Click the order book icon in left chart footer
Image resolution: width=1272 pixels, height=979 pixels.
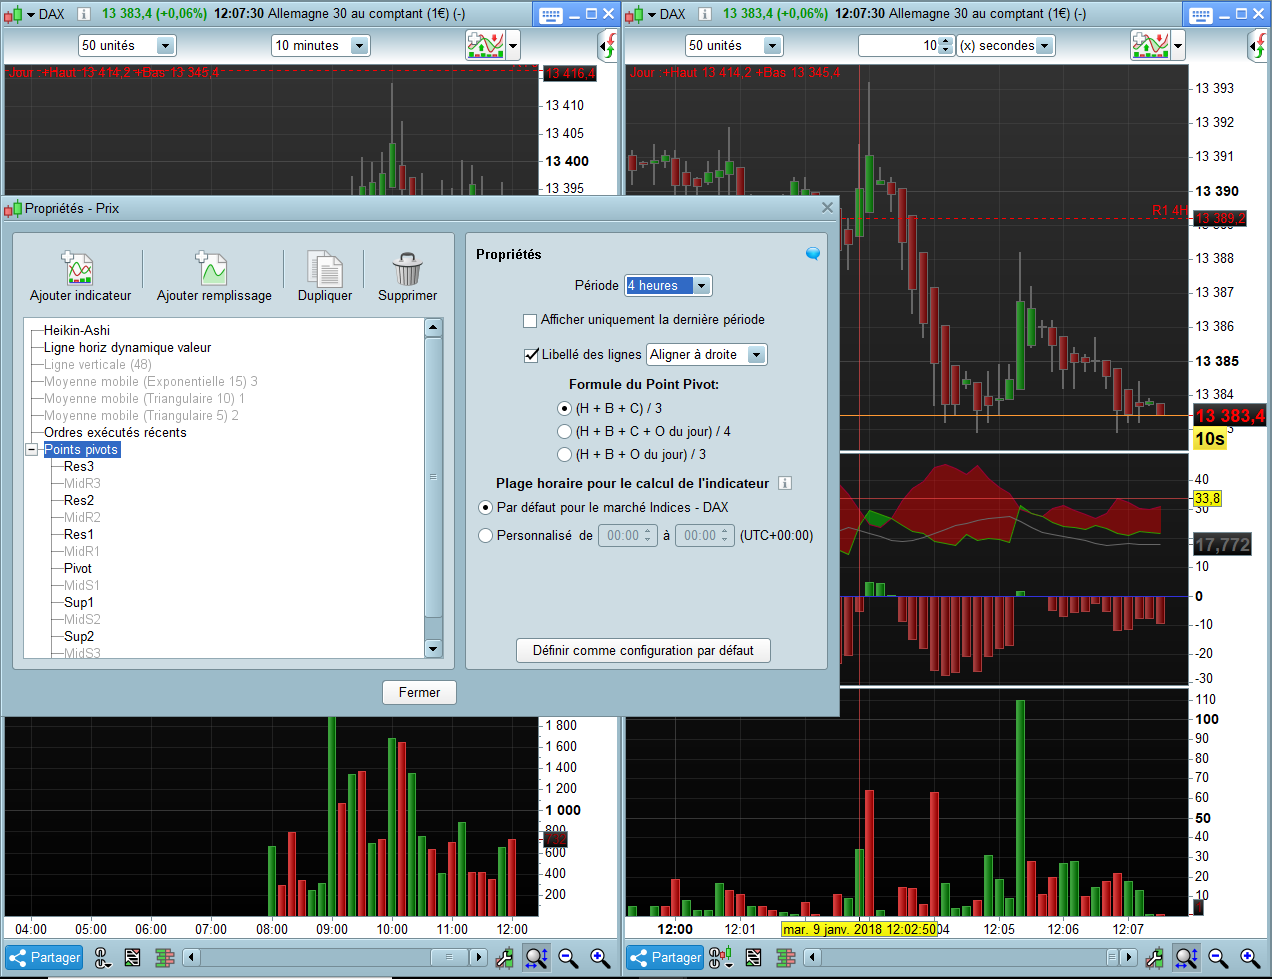pyautogui.click(x=165, y=958)
